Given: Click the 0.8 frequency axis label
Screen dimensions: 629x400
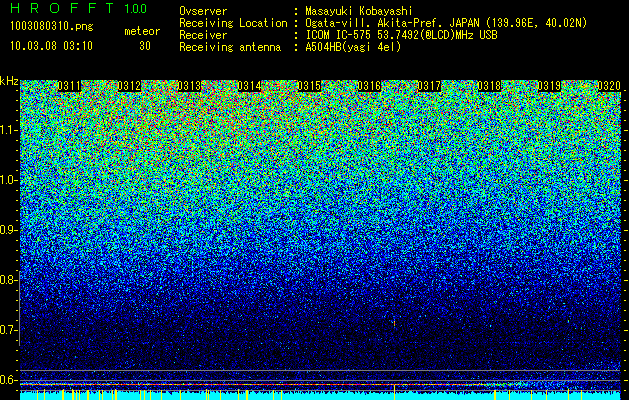Looking at the screenshot, I should click(x=8, y=280).
